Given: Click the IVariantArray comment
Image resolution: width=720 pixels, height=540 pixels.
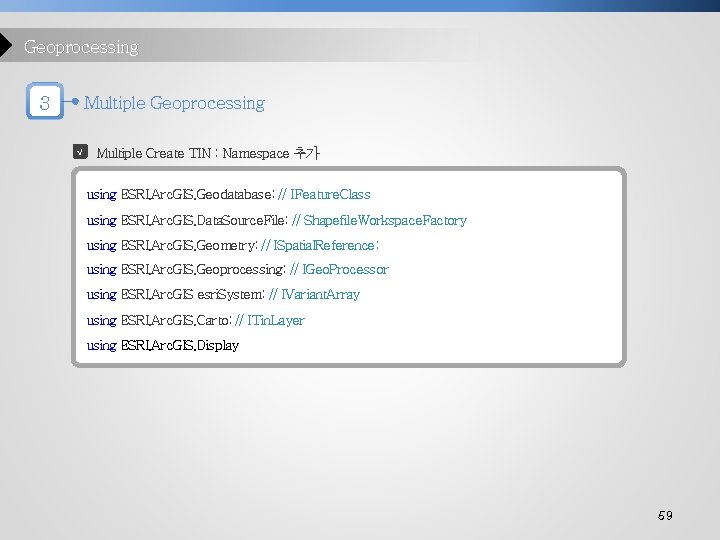Looking at the screenshot, I should pos(320,294).
